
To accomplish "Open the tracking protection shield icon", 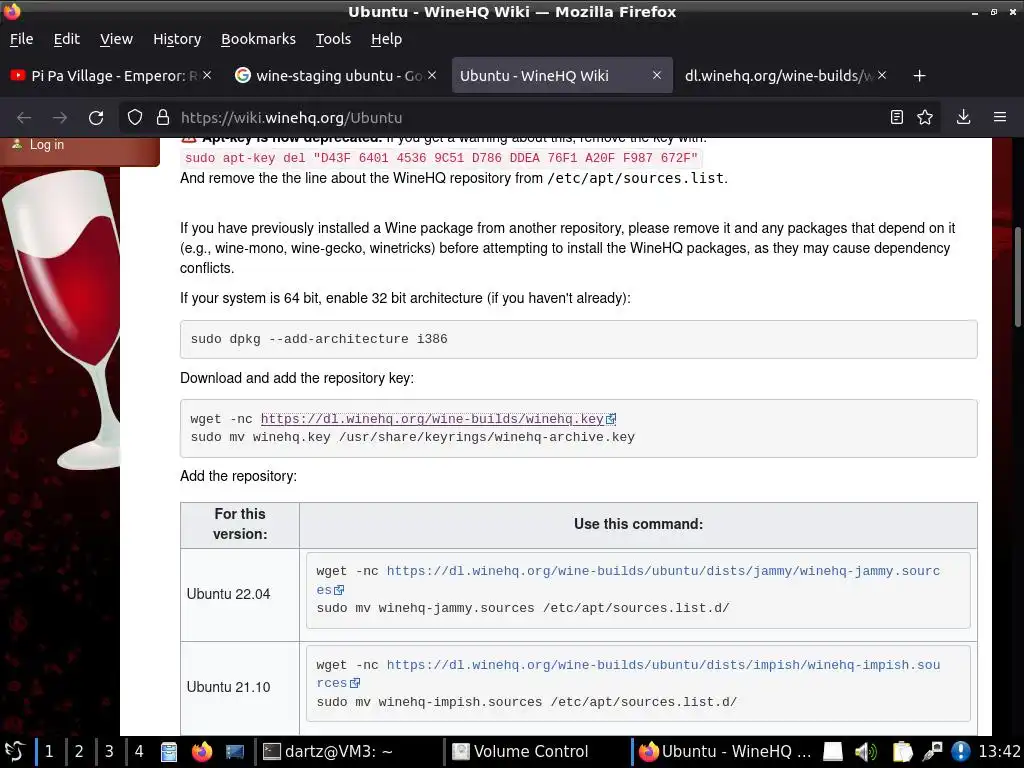I will [x=135, y=118].
